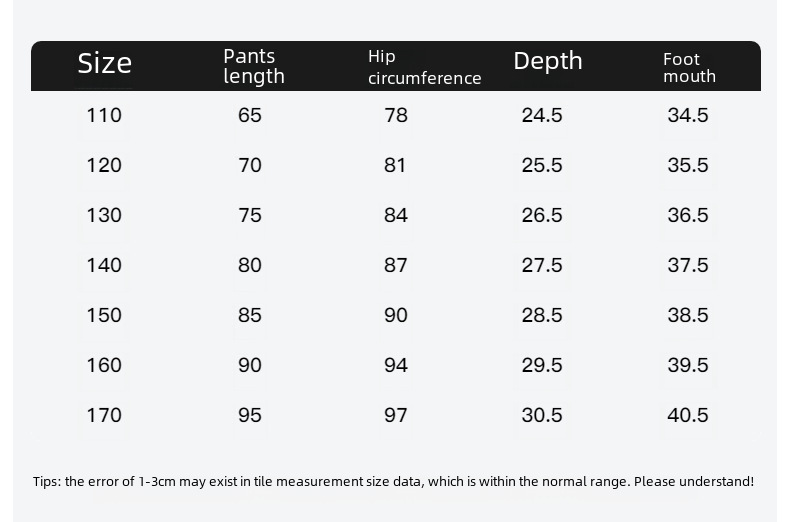Click the Depth column header

[547, 61]
